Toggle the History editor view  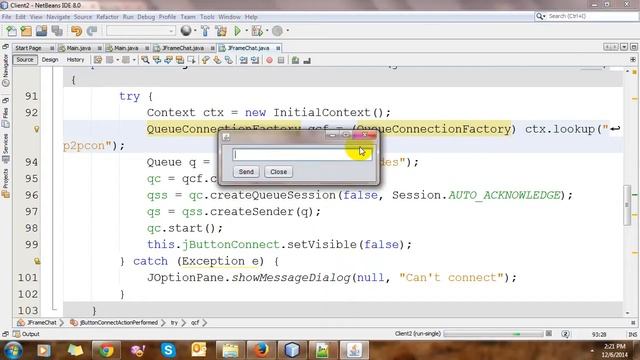click(x=75, y=60)
